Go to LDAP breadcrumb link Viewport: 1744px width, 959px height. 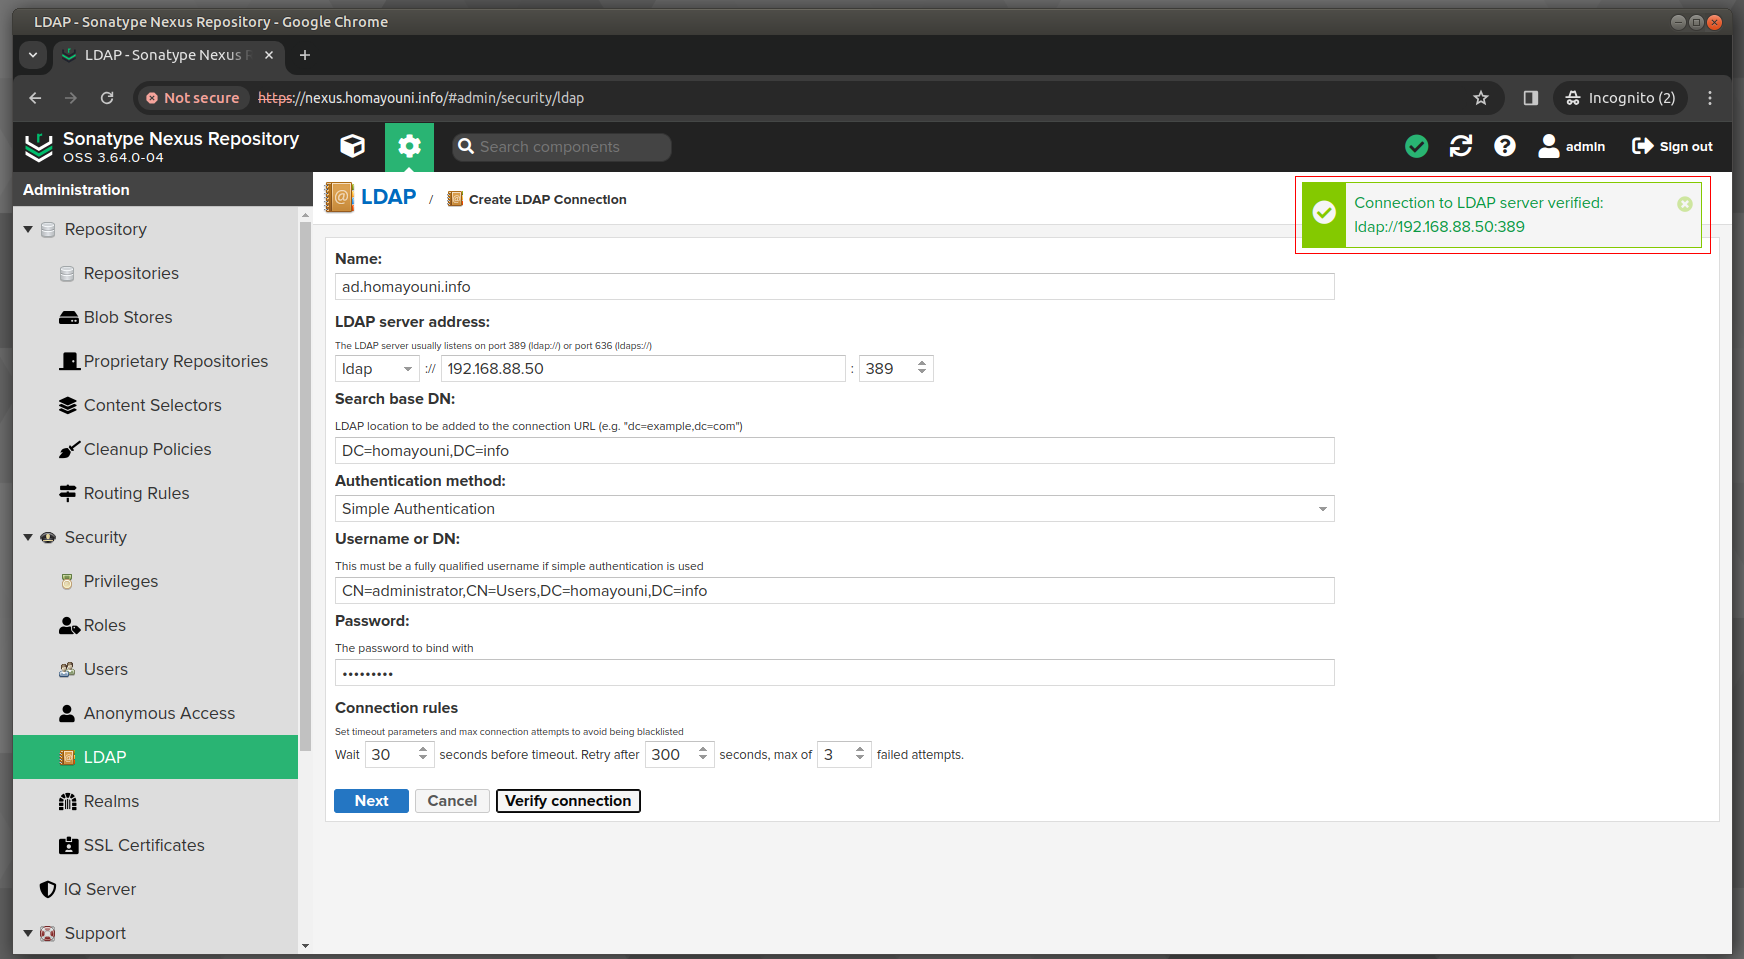pos(388,197)
